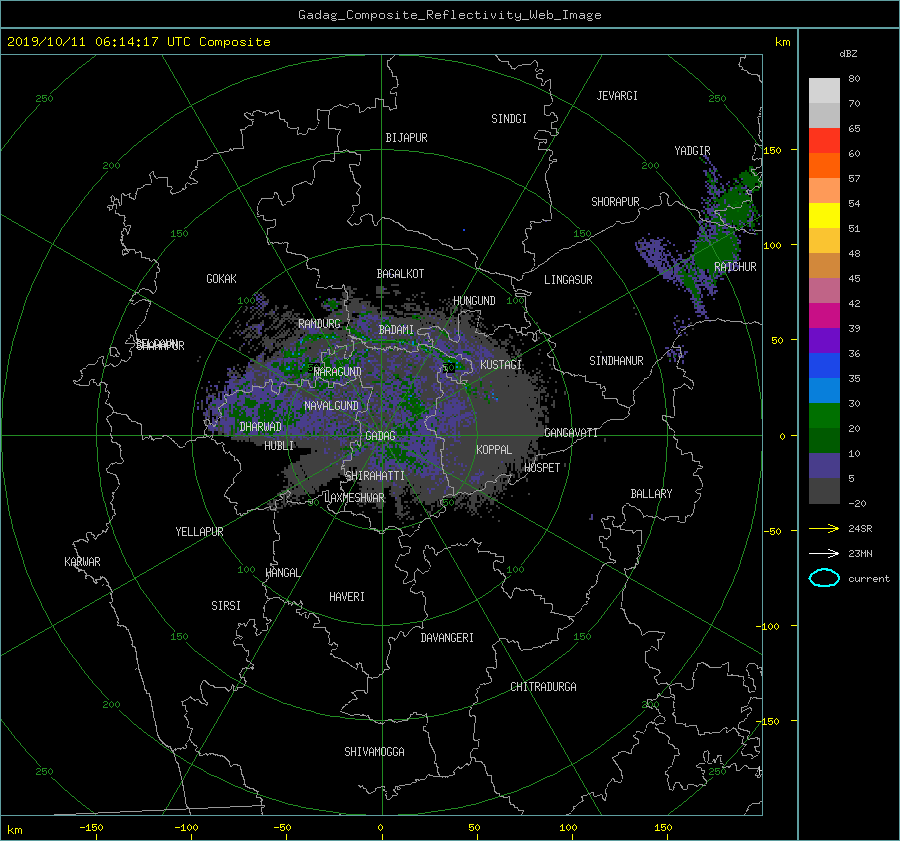Click the KOPPAL city label
Viewport: 900px width, 841px height.
(494, 449)
